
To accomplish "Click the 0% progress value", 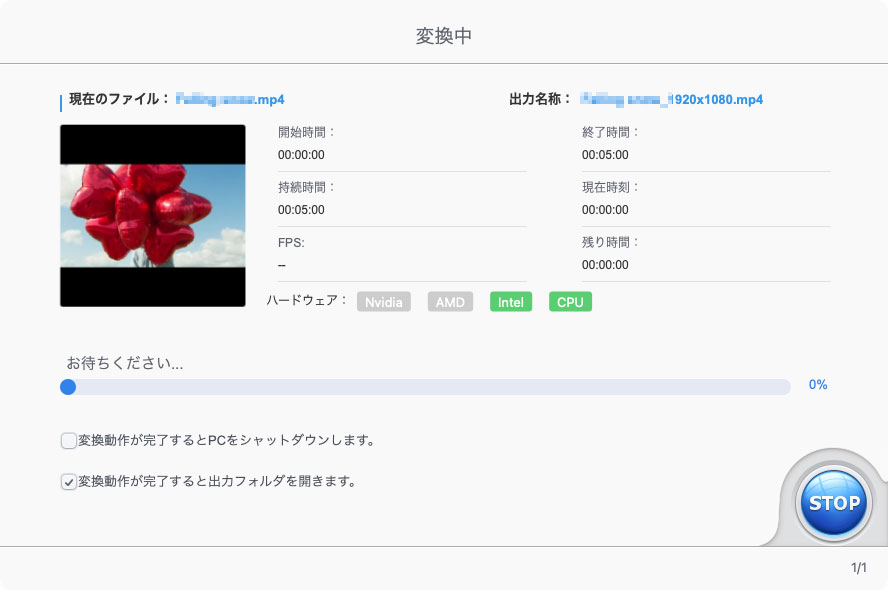I will pos(818,385).
